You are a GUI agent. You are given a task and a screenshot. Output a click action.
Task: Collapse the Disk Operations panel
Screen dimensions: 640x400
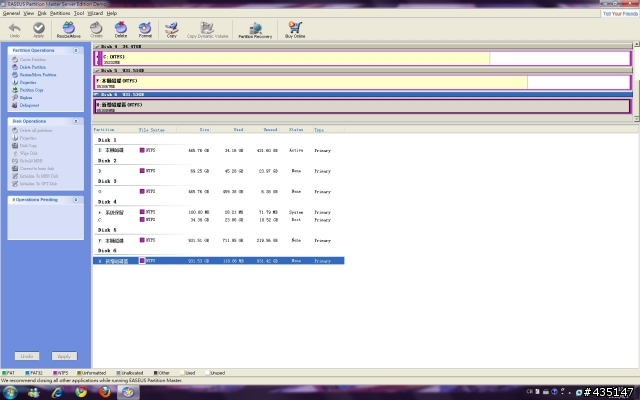(76, 121)
